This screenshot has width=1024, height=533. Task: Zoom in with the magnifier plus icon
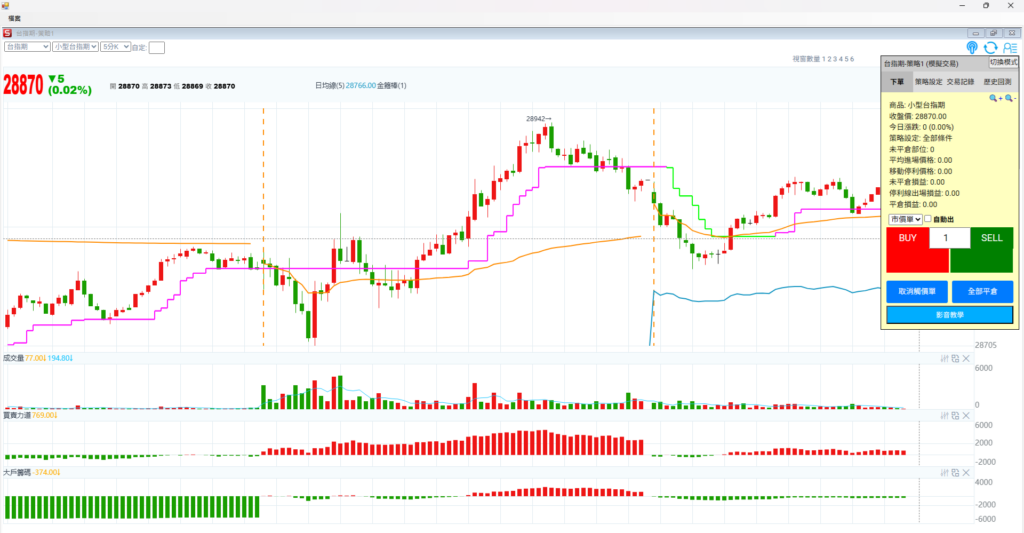995,98
